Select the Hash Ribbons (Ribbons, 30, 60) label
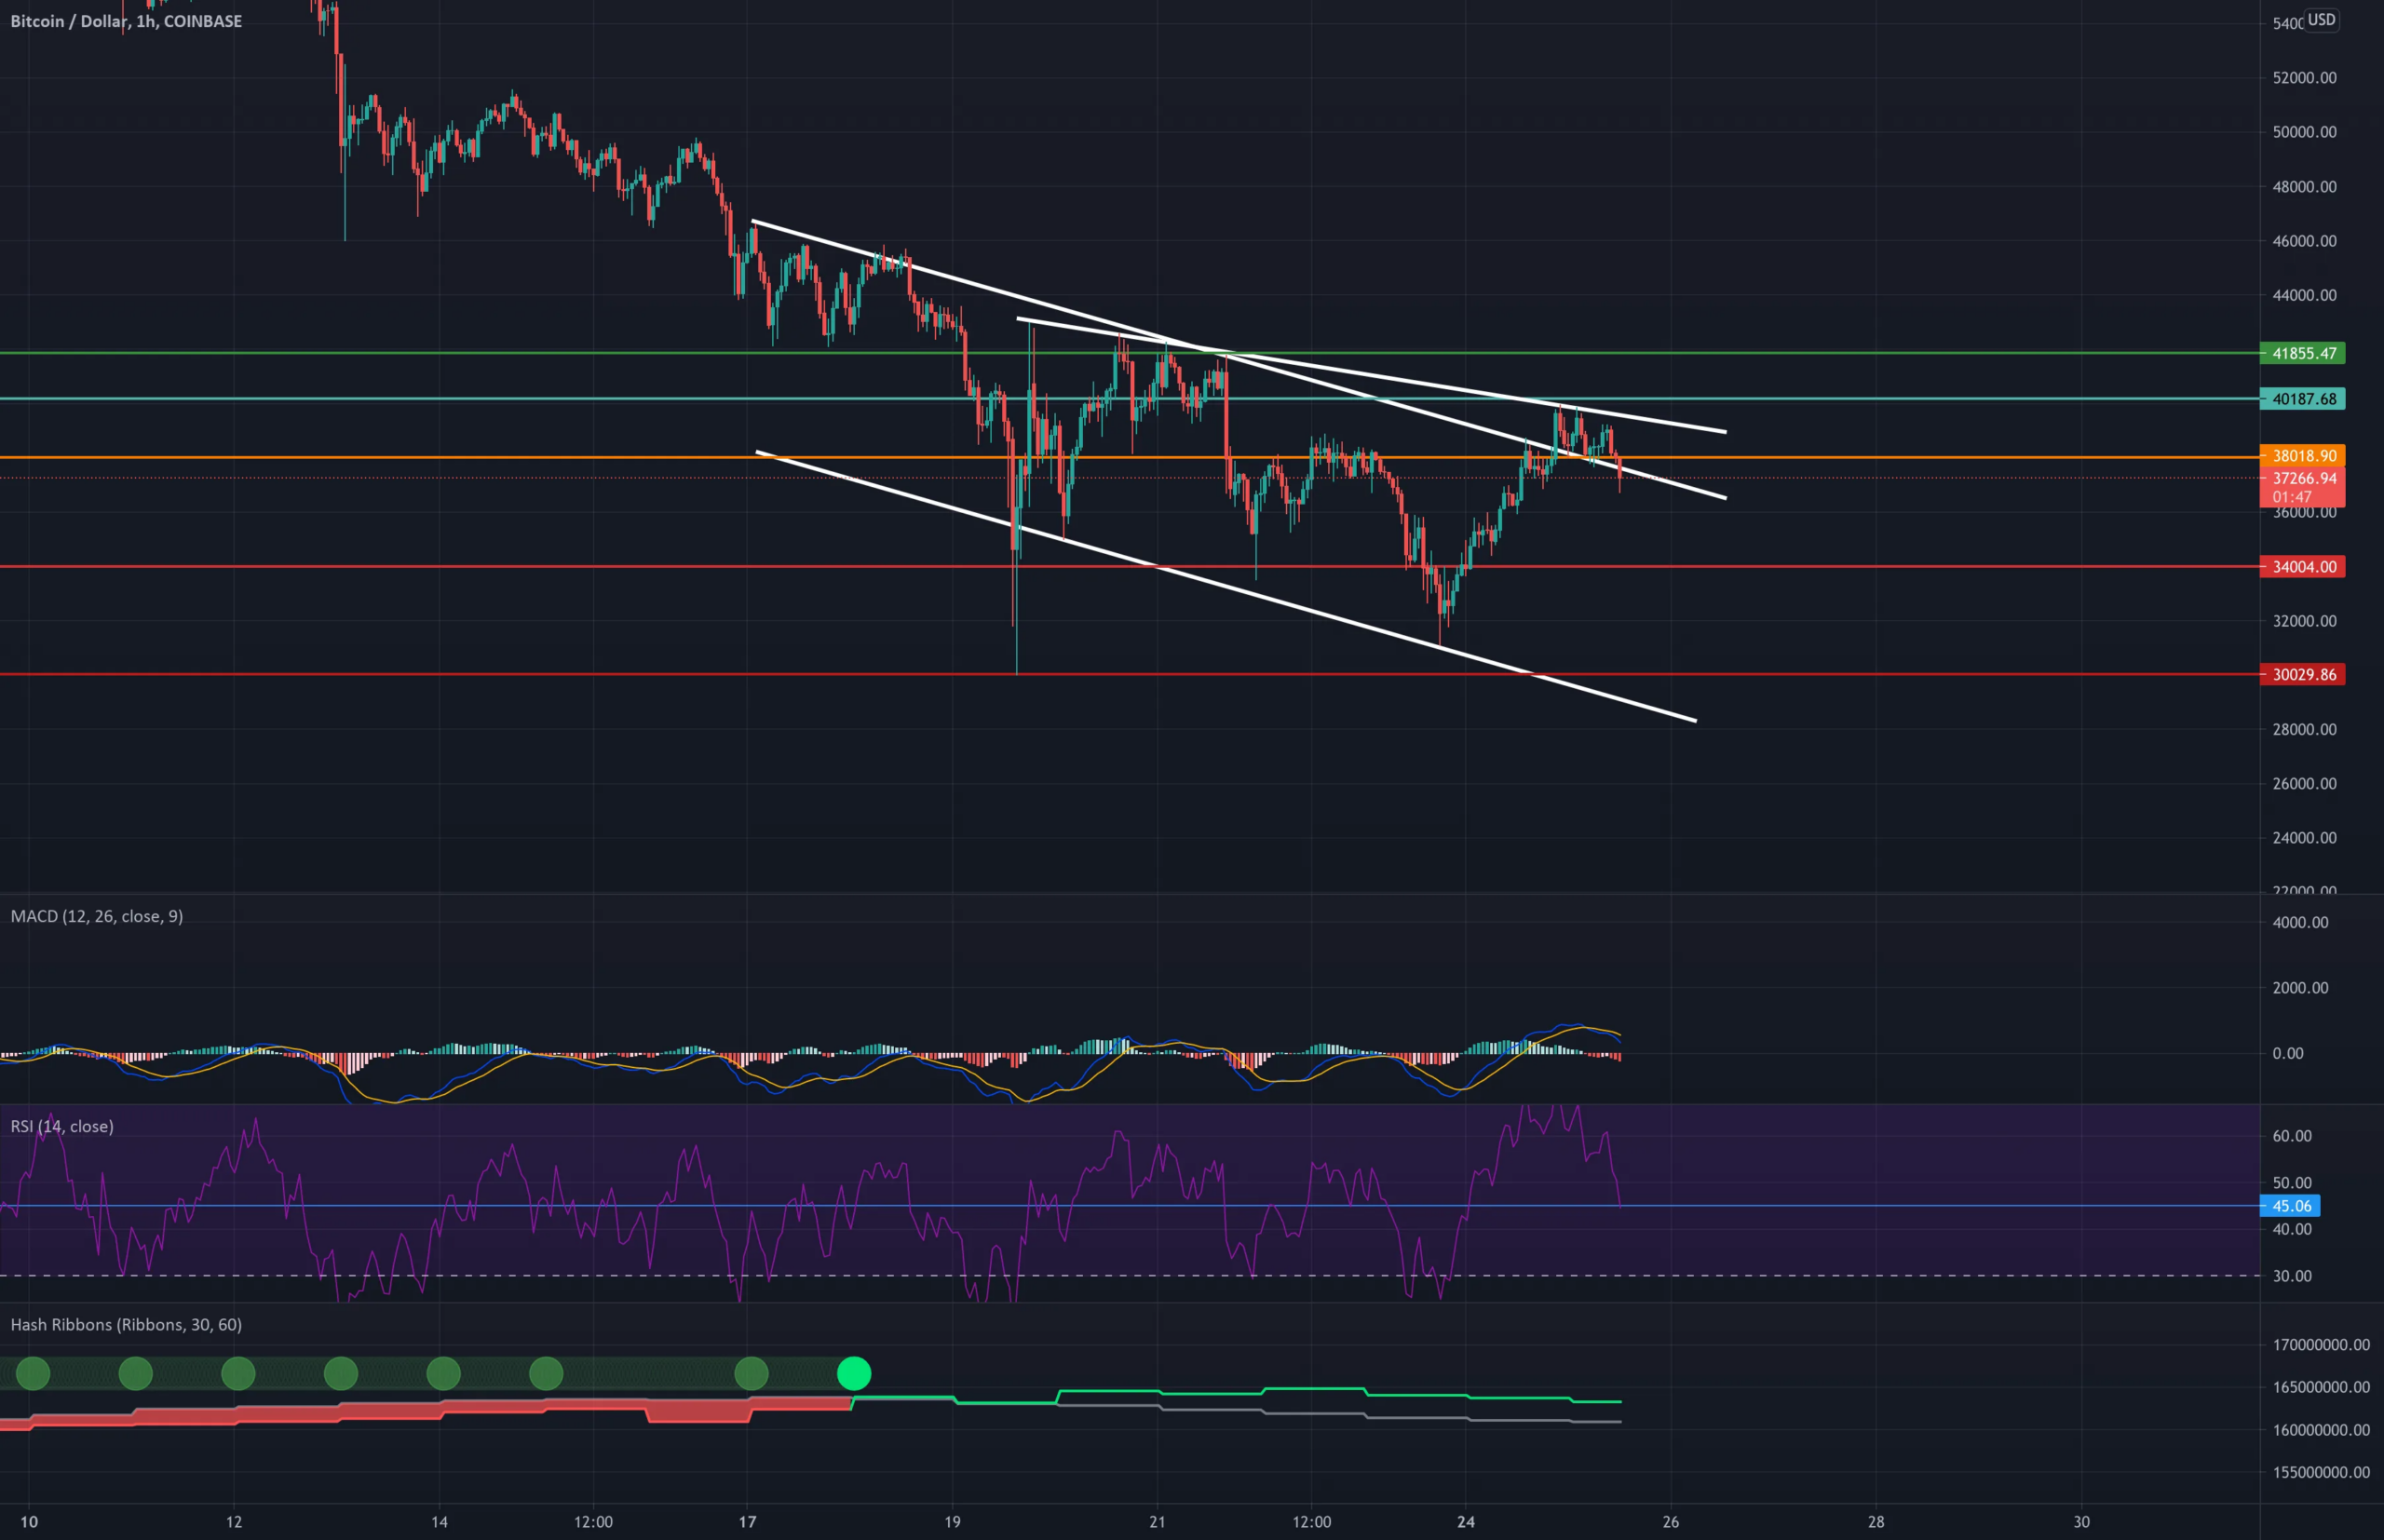 [126, 1324]
